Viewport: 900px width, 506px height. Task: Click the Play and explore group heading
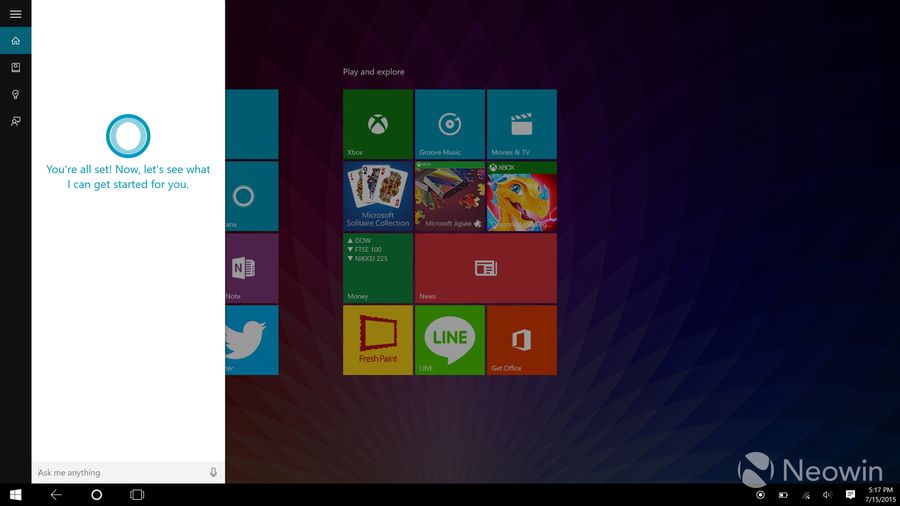(374, 72)
